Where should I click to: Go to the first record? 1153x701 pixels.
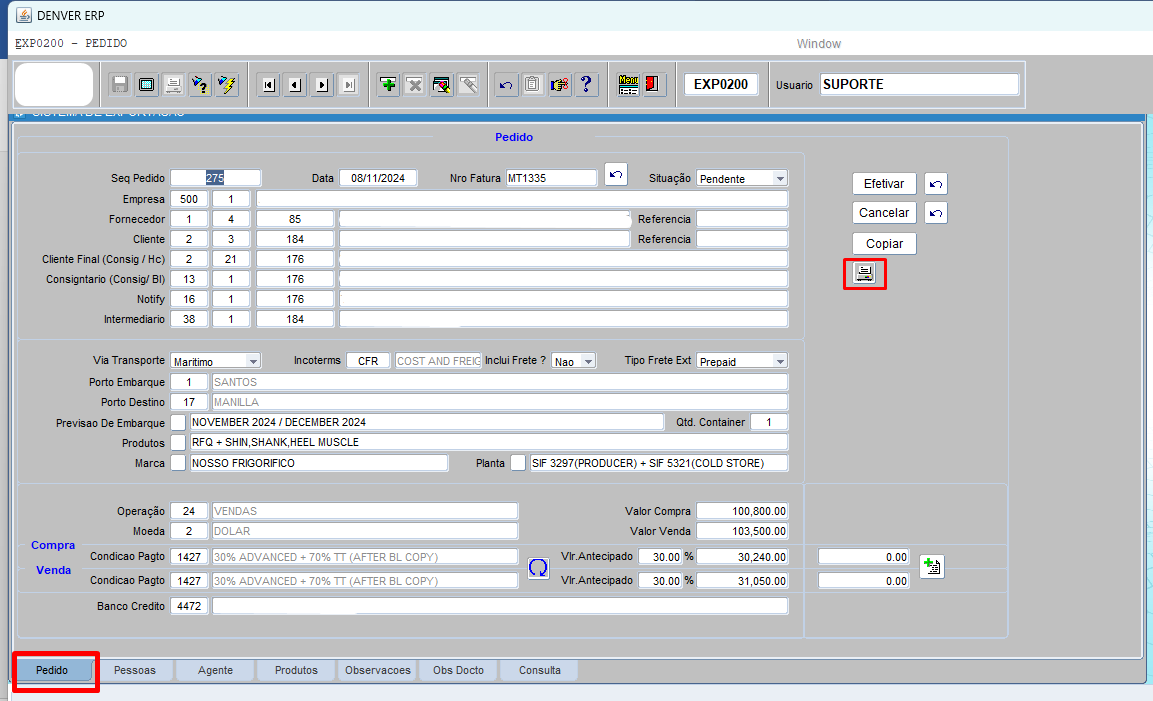pyautogui.click(x=268, y=85)
